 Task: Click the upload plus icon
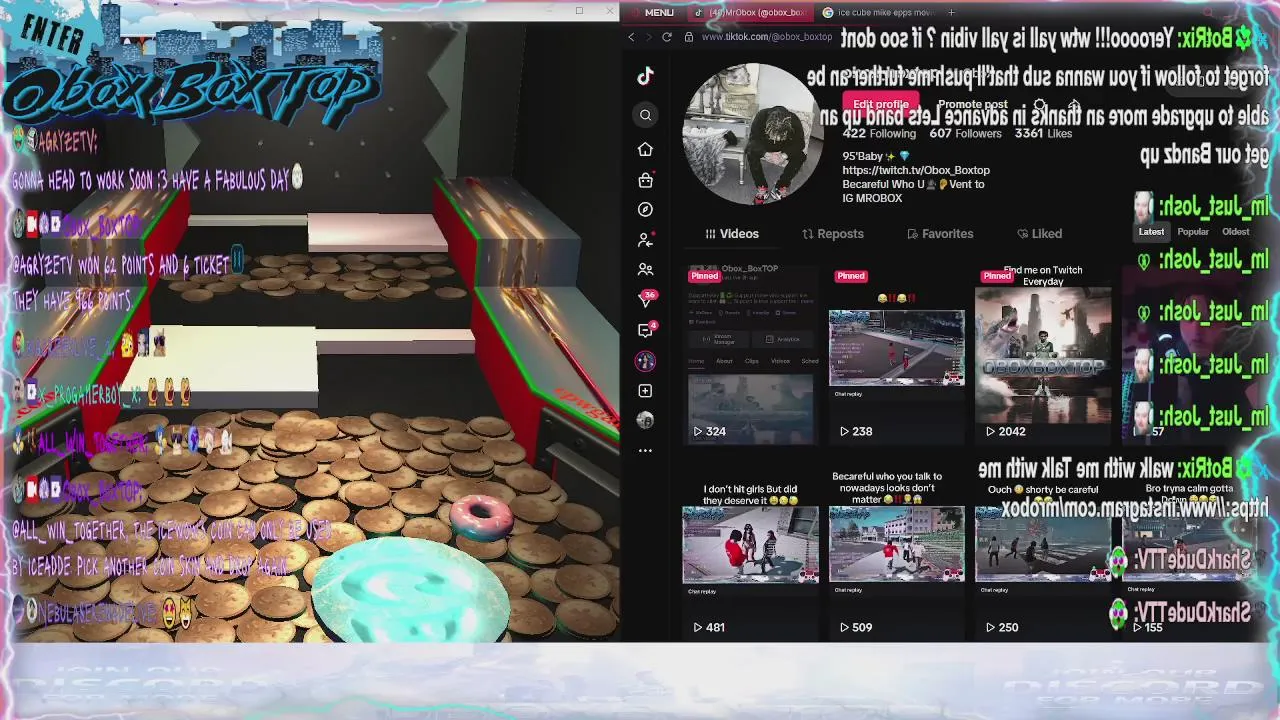click(x=645, y=391)
